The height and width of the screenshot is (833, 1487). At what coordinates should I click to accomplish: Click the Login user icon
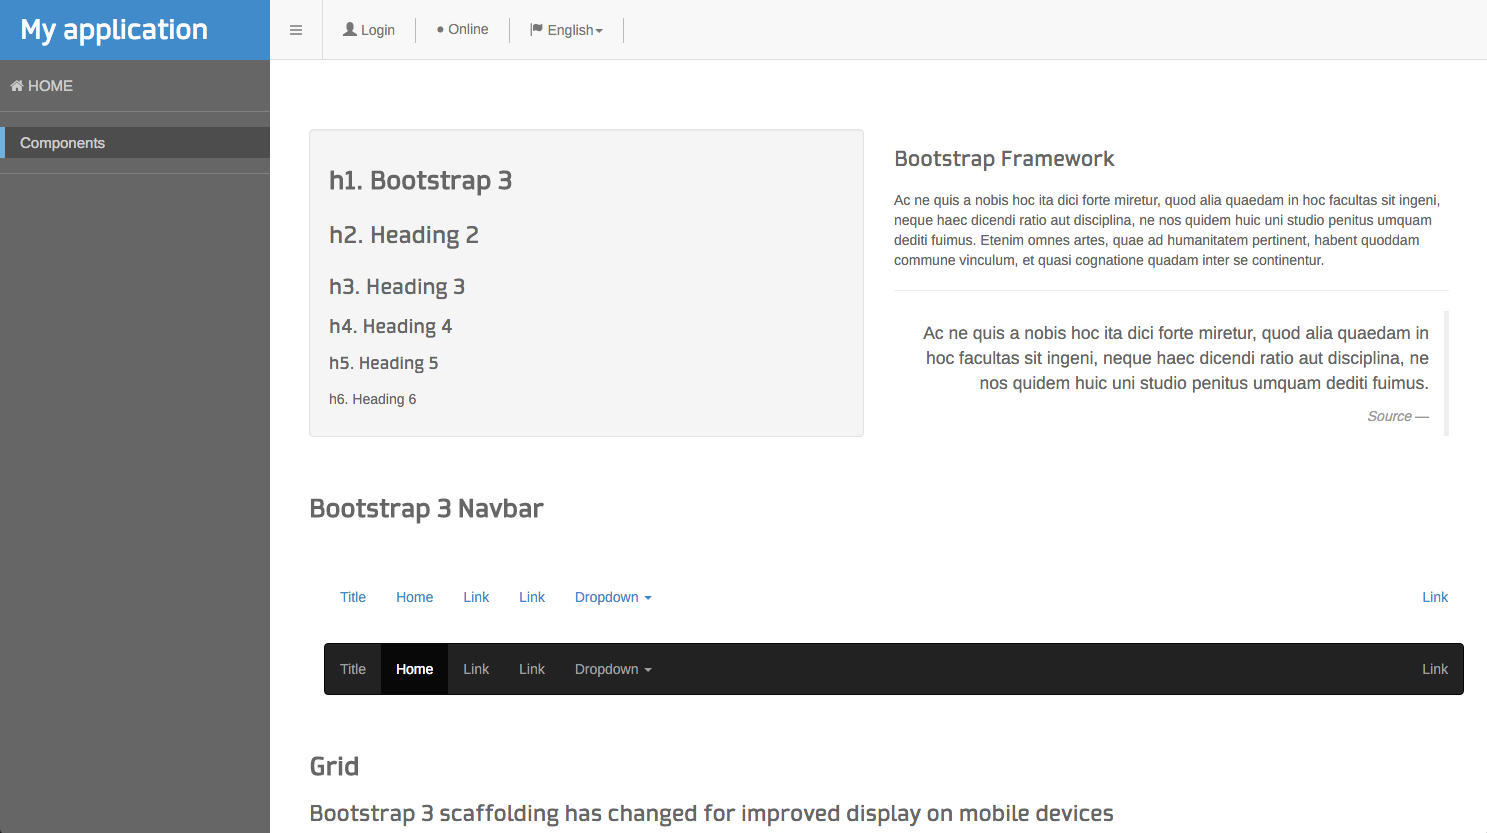(x=350, y=30)
